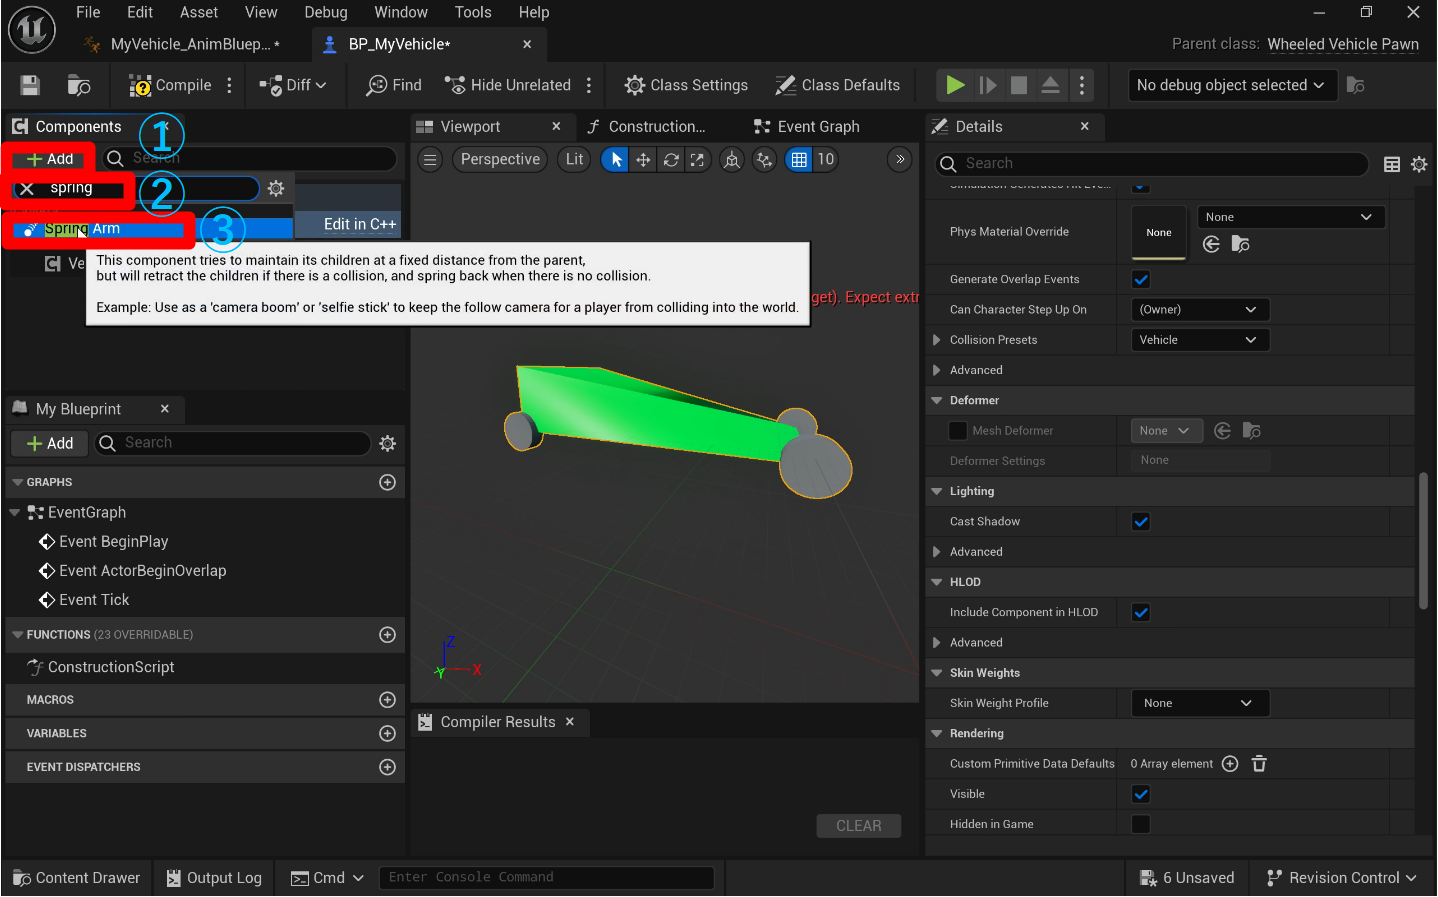1438x897 pixels.
Task: Open My Blueprint settings gear
Action: tap(388, 443)
